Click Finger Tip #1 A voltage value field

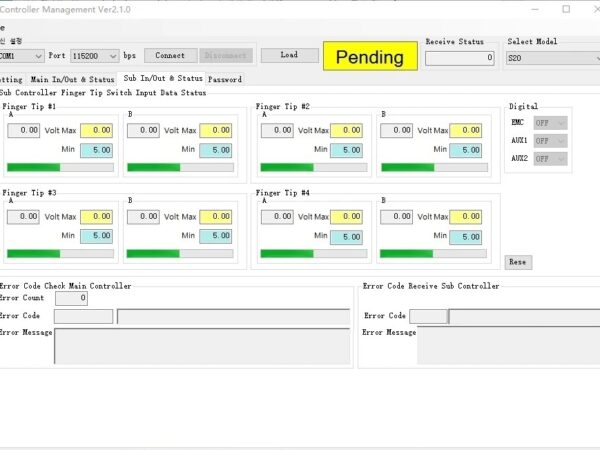coord(24,130)
